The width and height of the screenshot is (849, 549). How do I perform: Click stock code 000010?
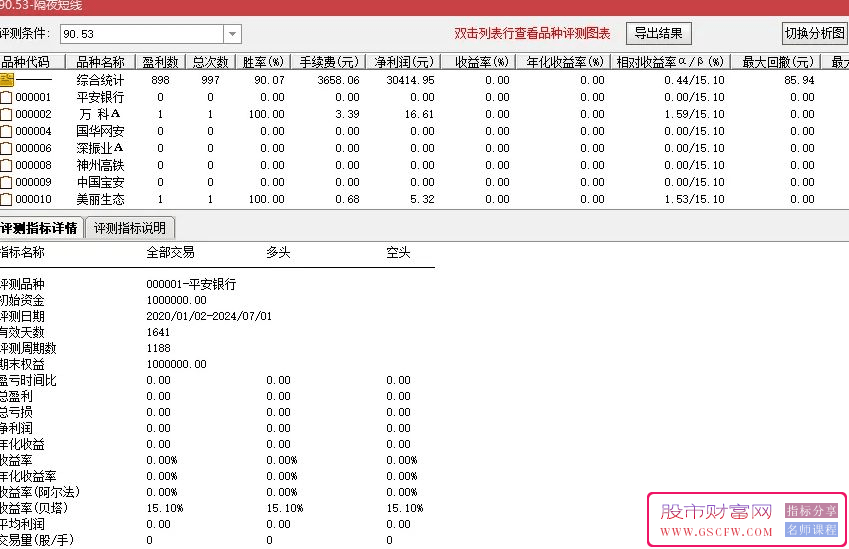click(x=34, y=199)
